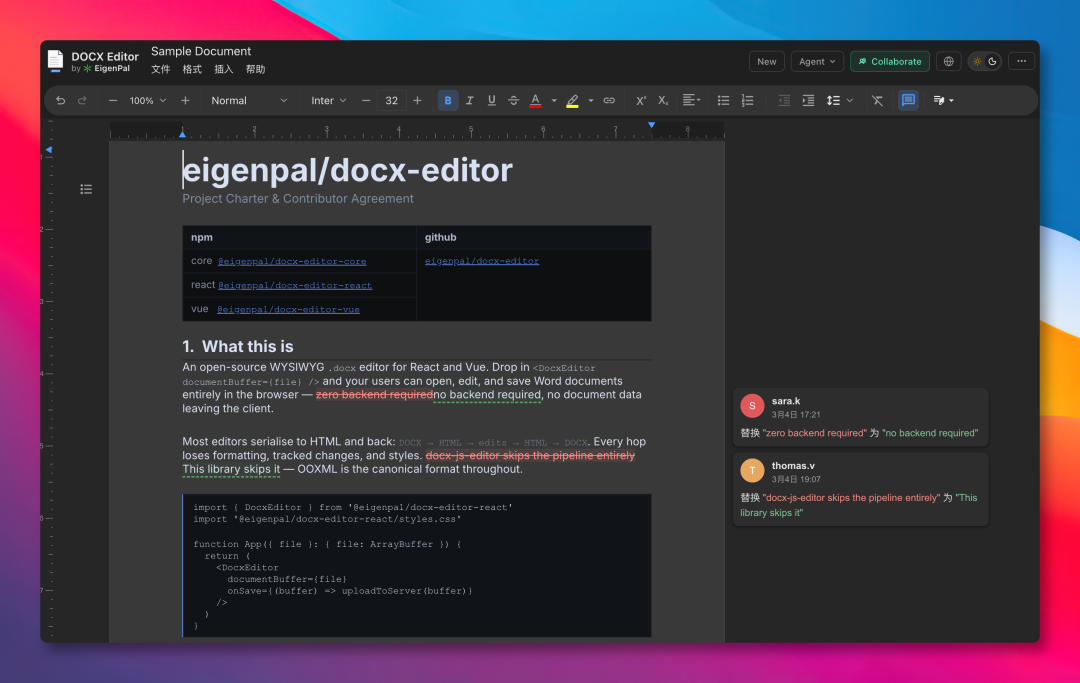1080x683 pixels.
Task: Open the 格式 menu
Action: coord(192,70)
